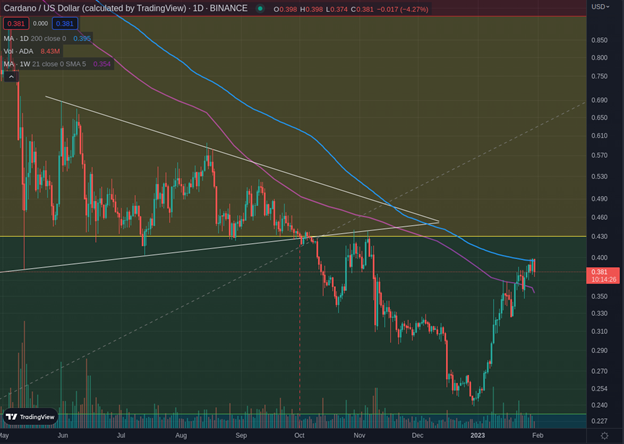Click the 0.240 price axis label
Screen dimensions: 624x444
click(599, 405)
